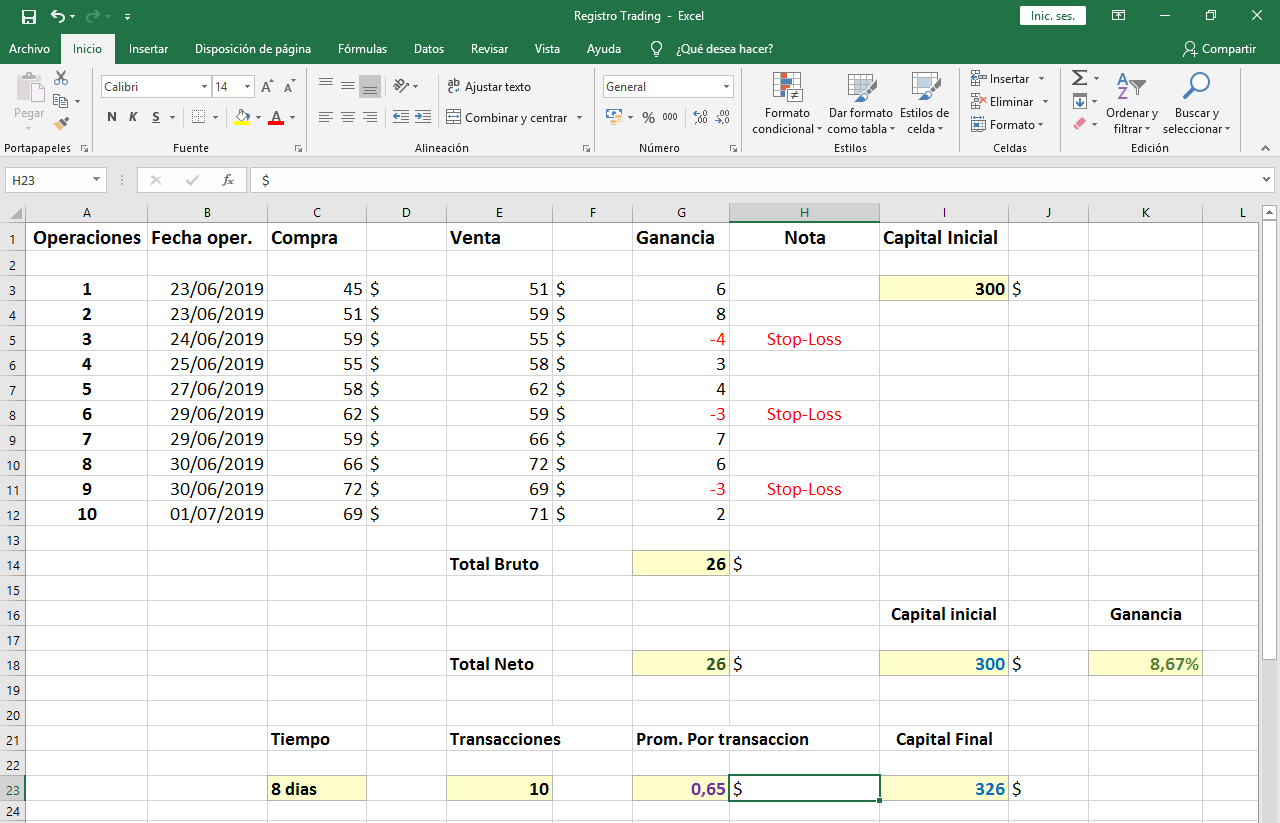Switch to the Fórmulas tab
1280x823 pixels.
coord(362,49)
